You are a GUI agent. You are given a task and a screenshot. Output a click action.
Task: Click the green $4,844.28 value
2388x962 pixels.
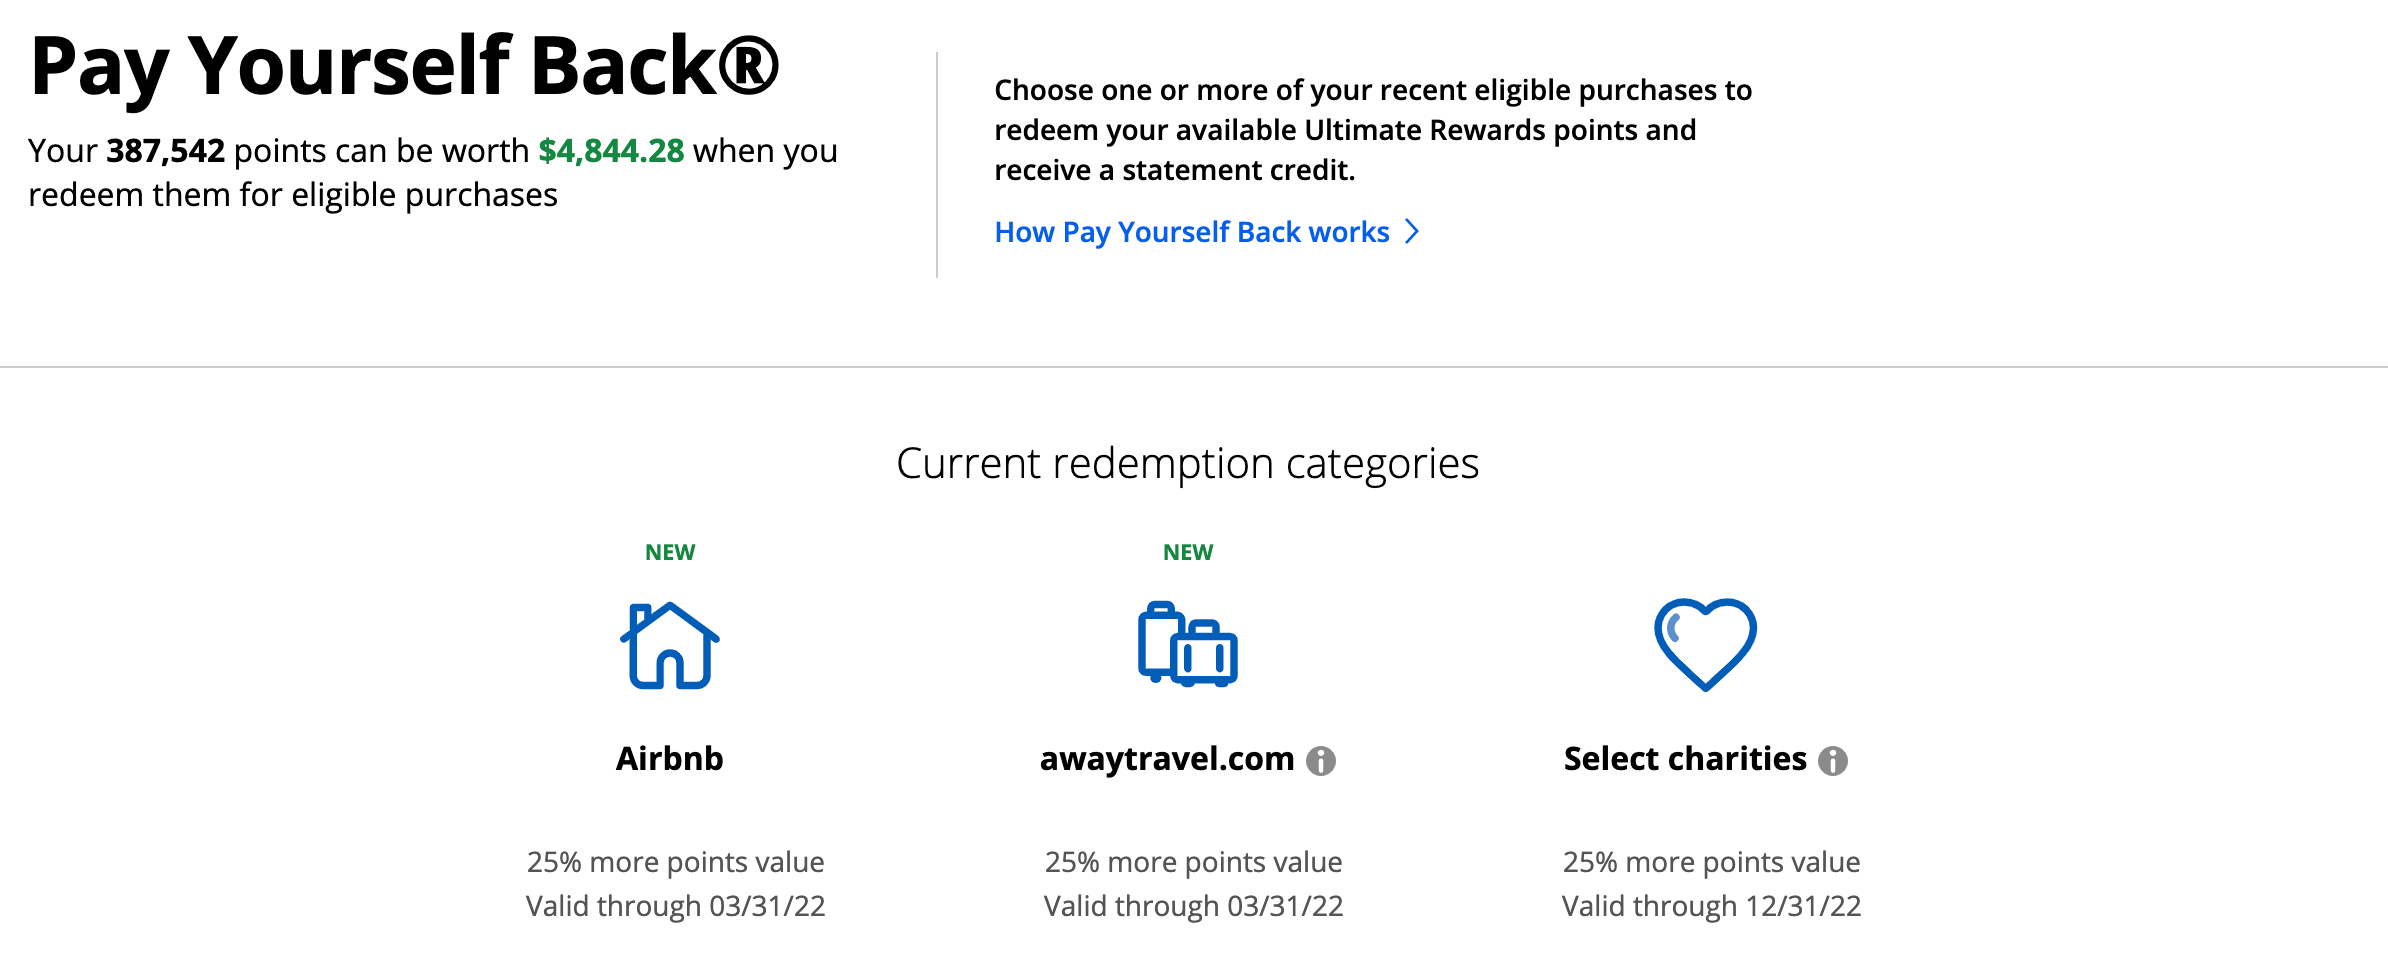(611, 151)
